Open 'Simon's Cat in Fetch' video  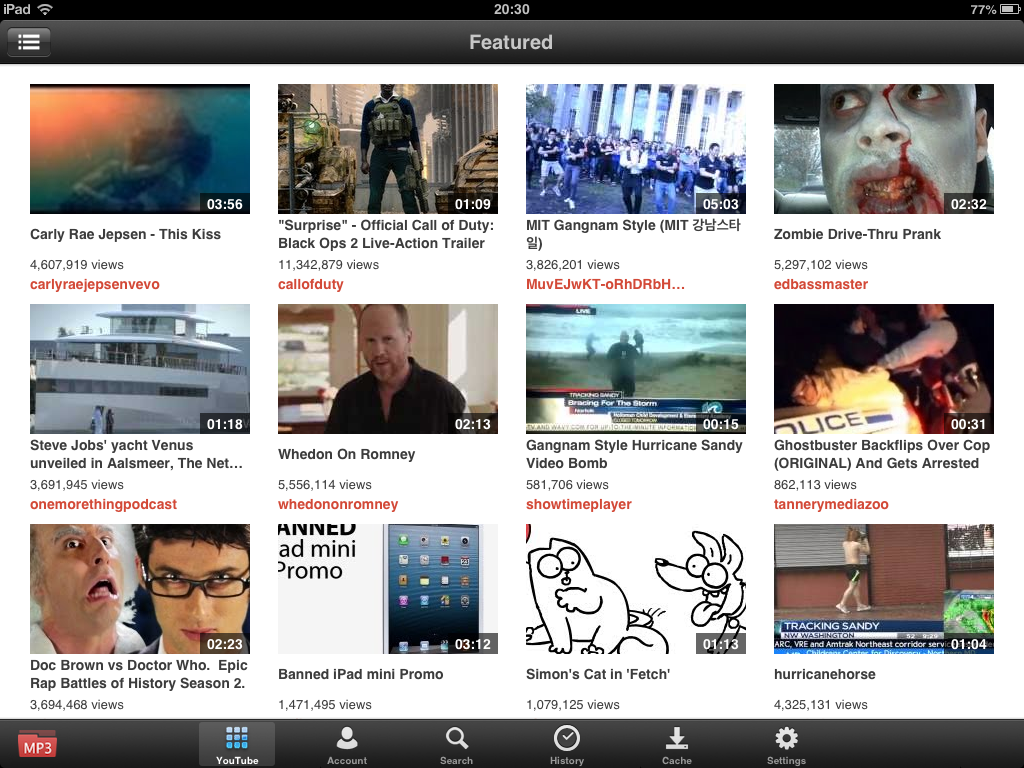[635, 588]
